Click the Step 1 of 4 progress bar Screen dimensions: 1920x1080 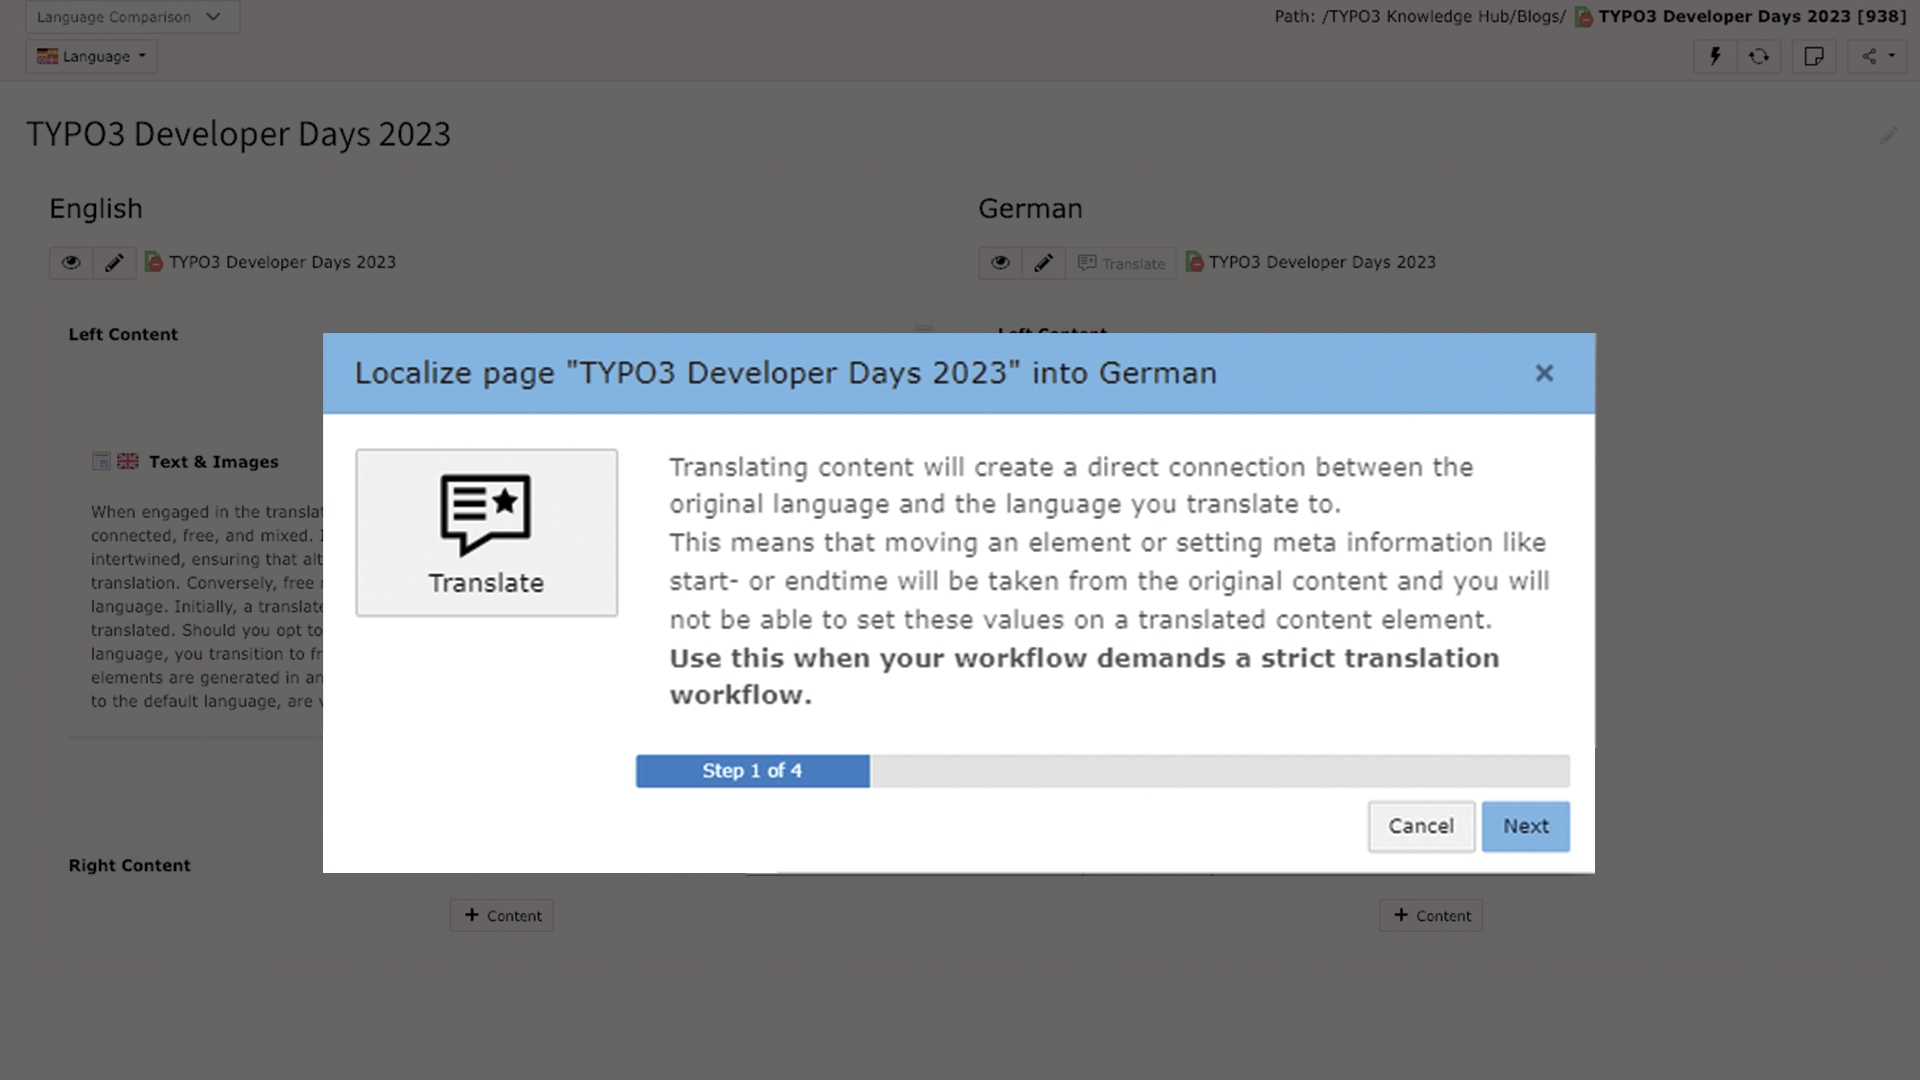click(752, 770)
